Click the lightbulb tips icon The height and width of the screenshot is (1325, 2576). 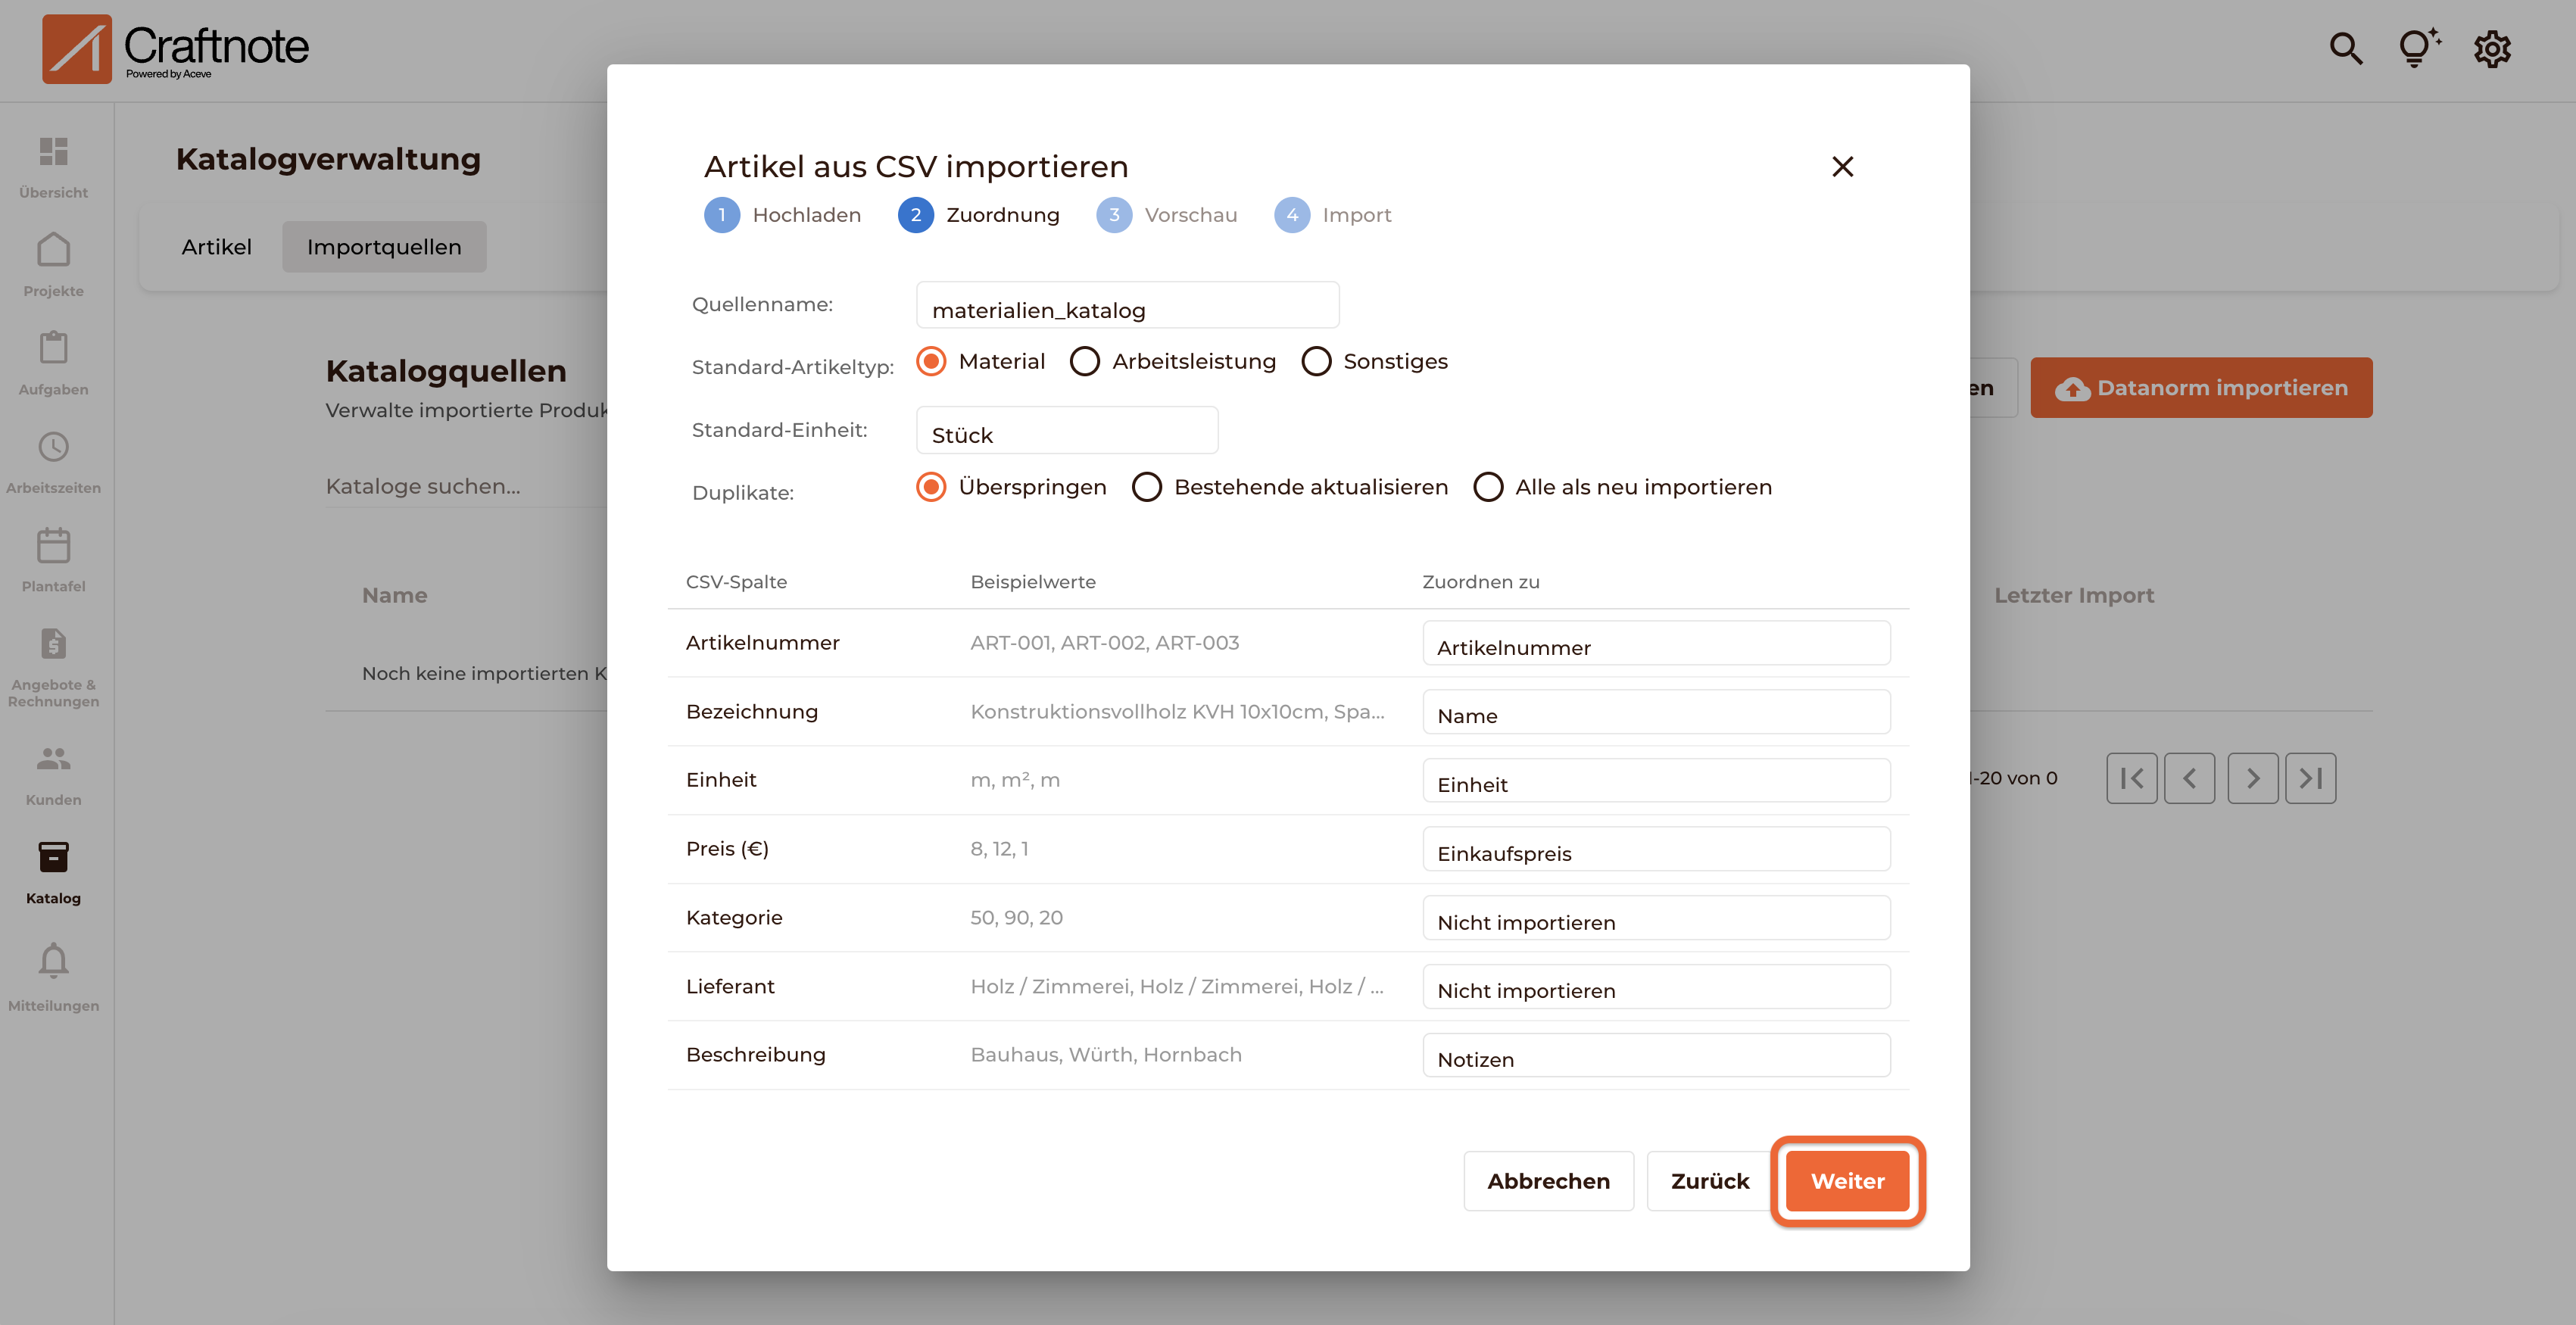pos(2418,48)
